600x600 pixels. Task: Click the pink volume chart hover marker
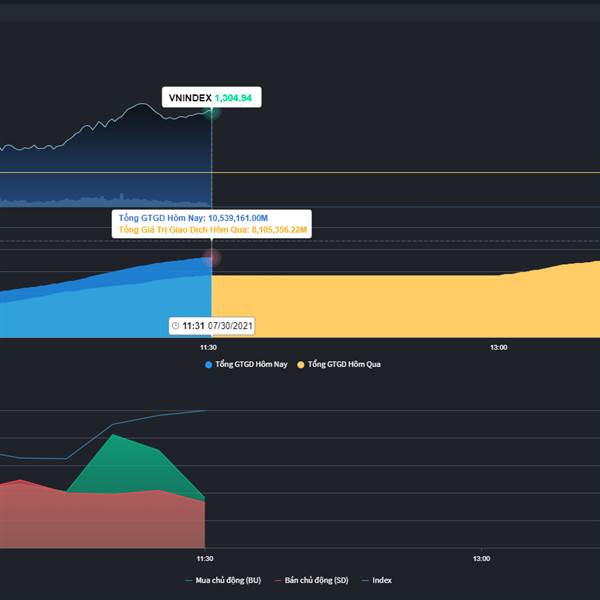click(x=212, y=258)
